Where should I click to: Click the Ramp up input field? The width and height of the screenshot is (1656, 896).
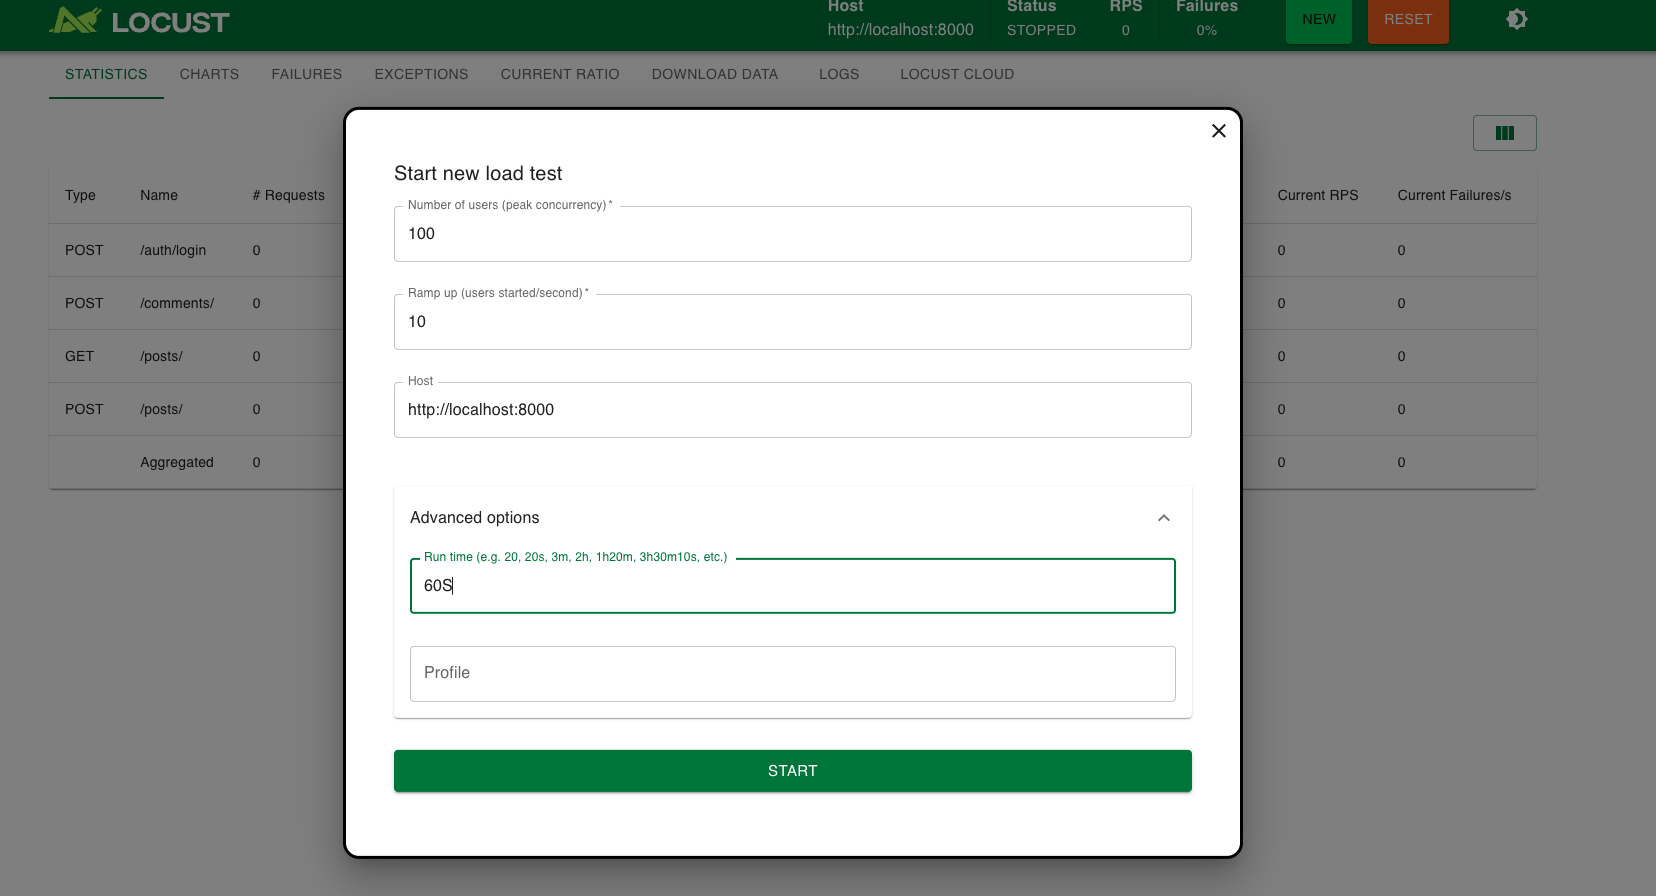pyautogui.click(x=792, y=322)
